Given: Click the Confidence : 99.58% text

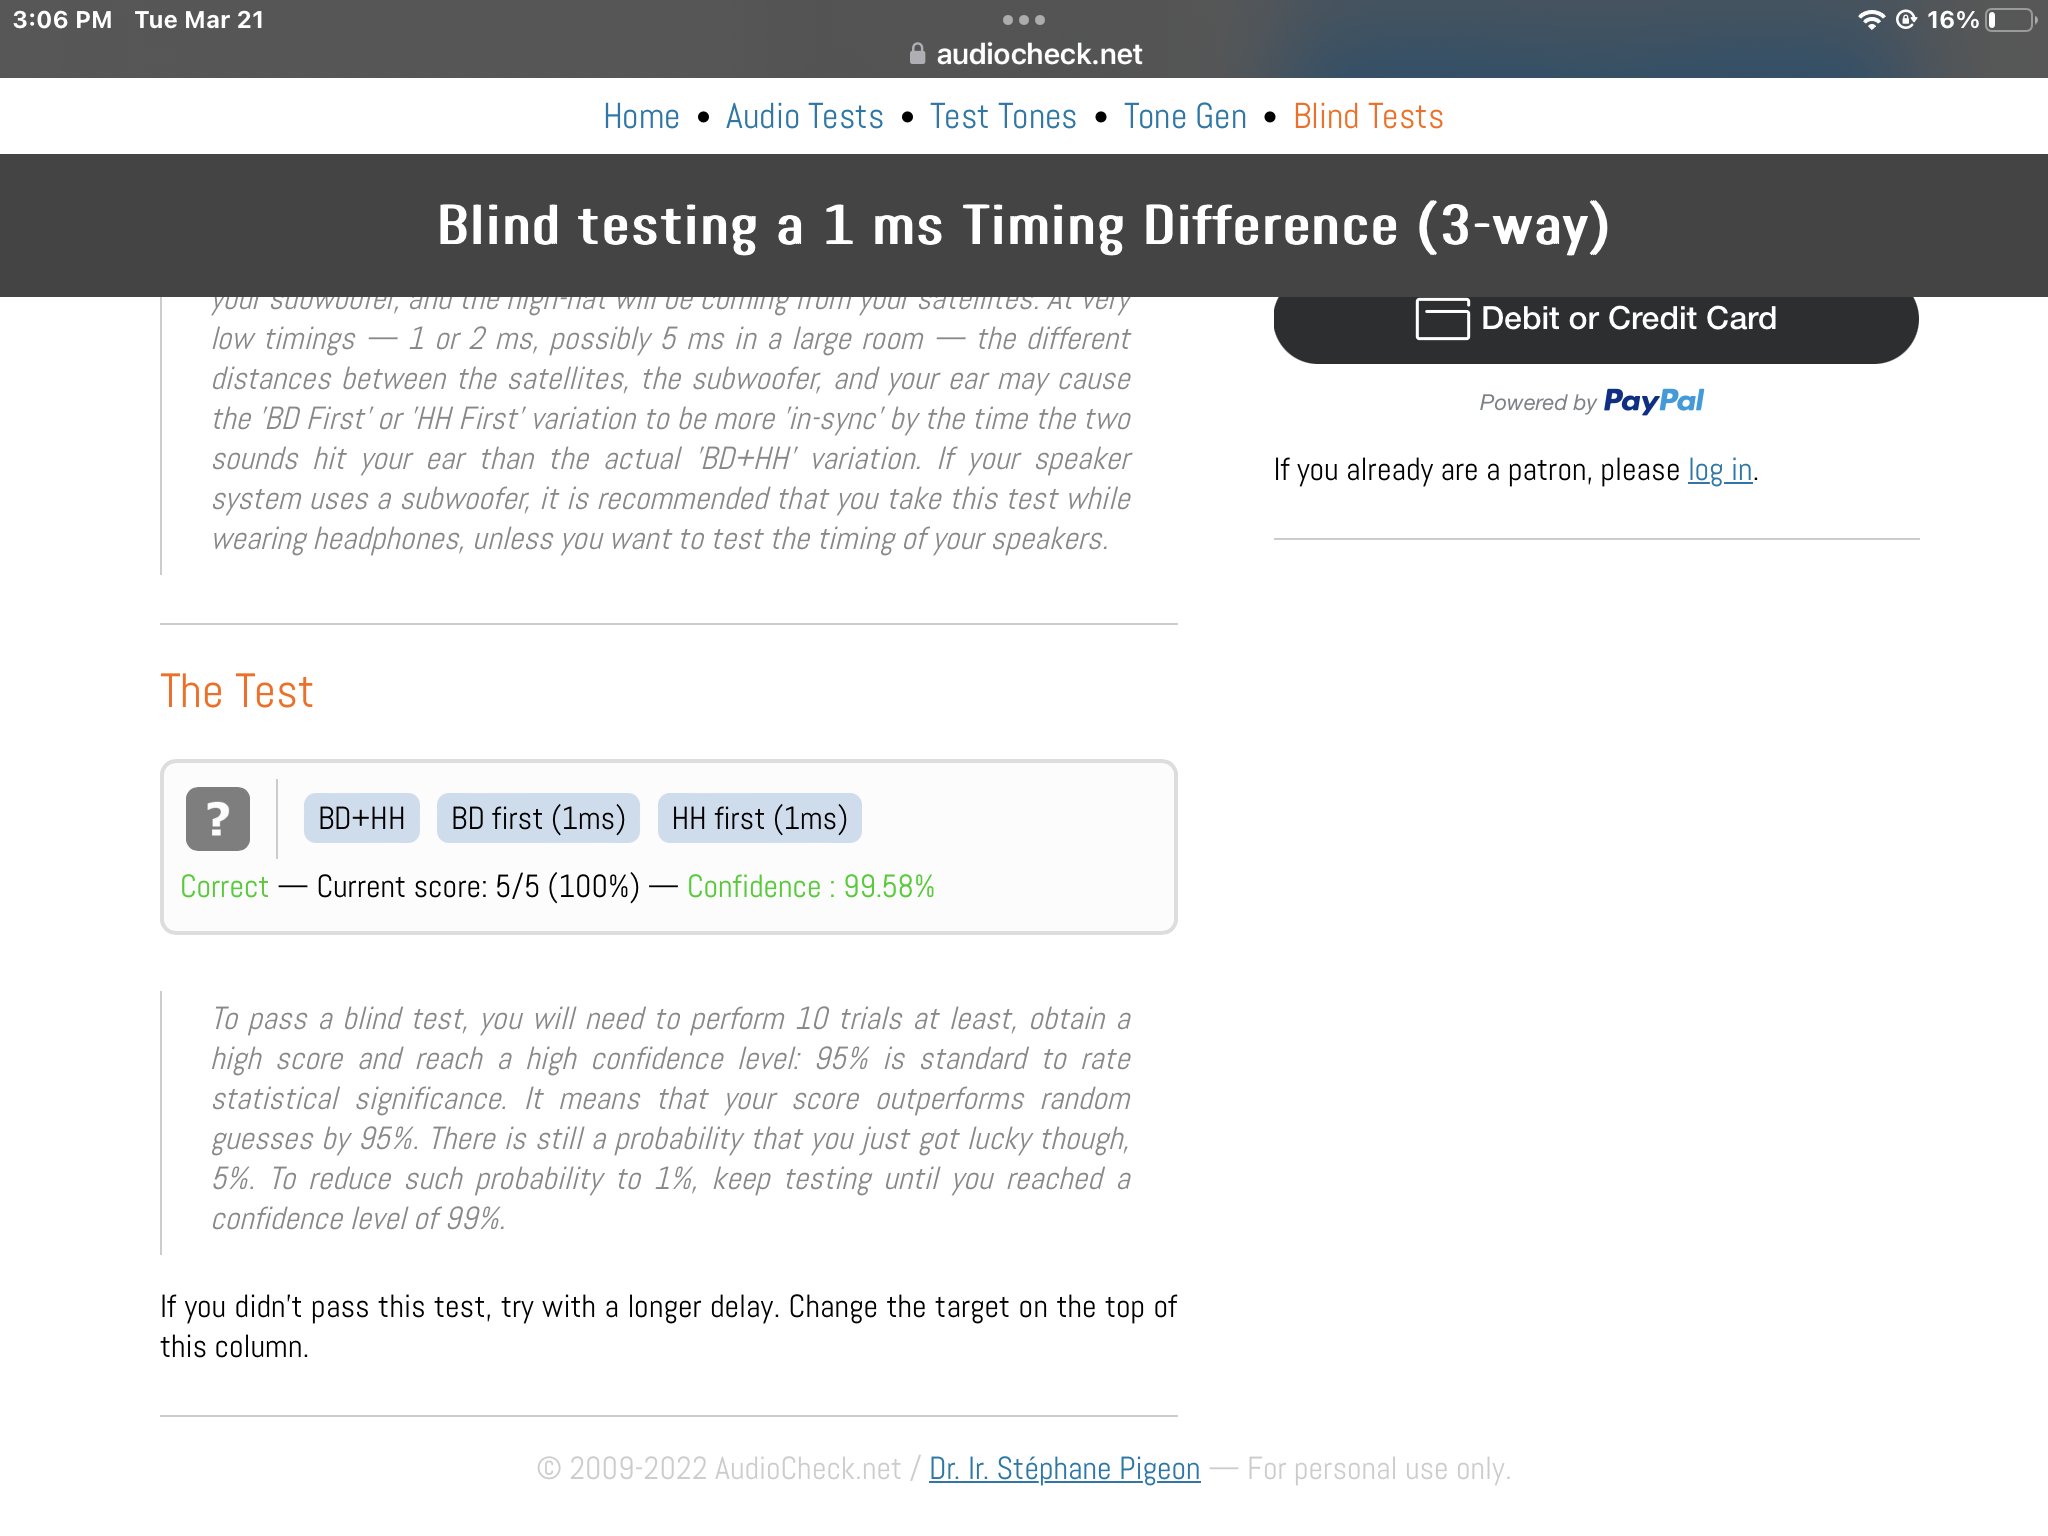Looking at the screenshot, I should coord(811,887).
